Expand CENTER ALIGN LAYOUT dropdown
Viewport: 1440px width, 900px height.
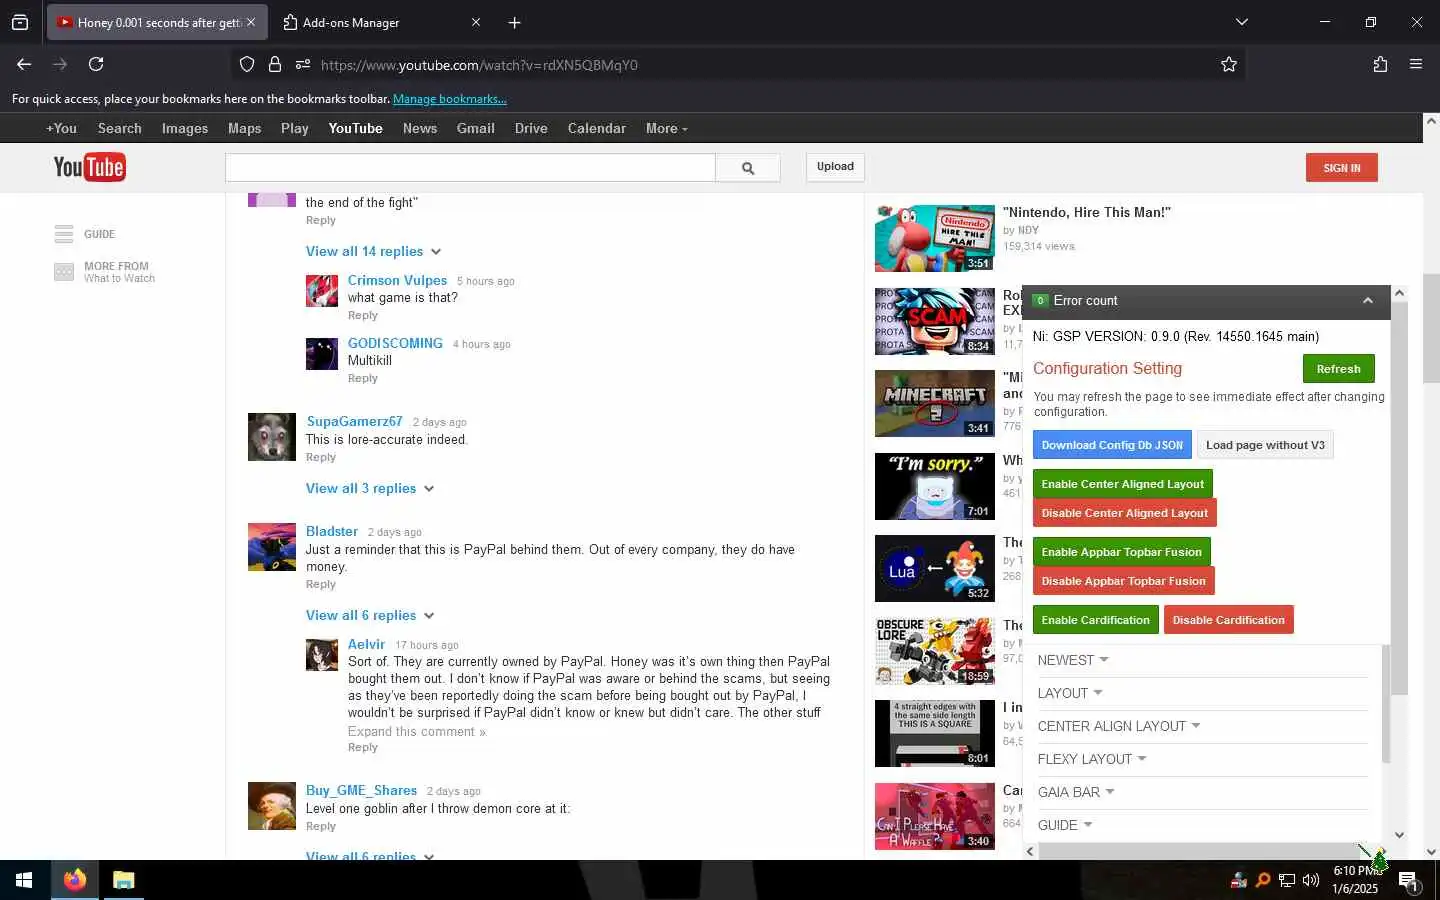[1119, 726]
